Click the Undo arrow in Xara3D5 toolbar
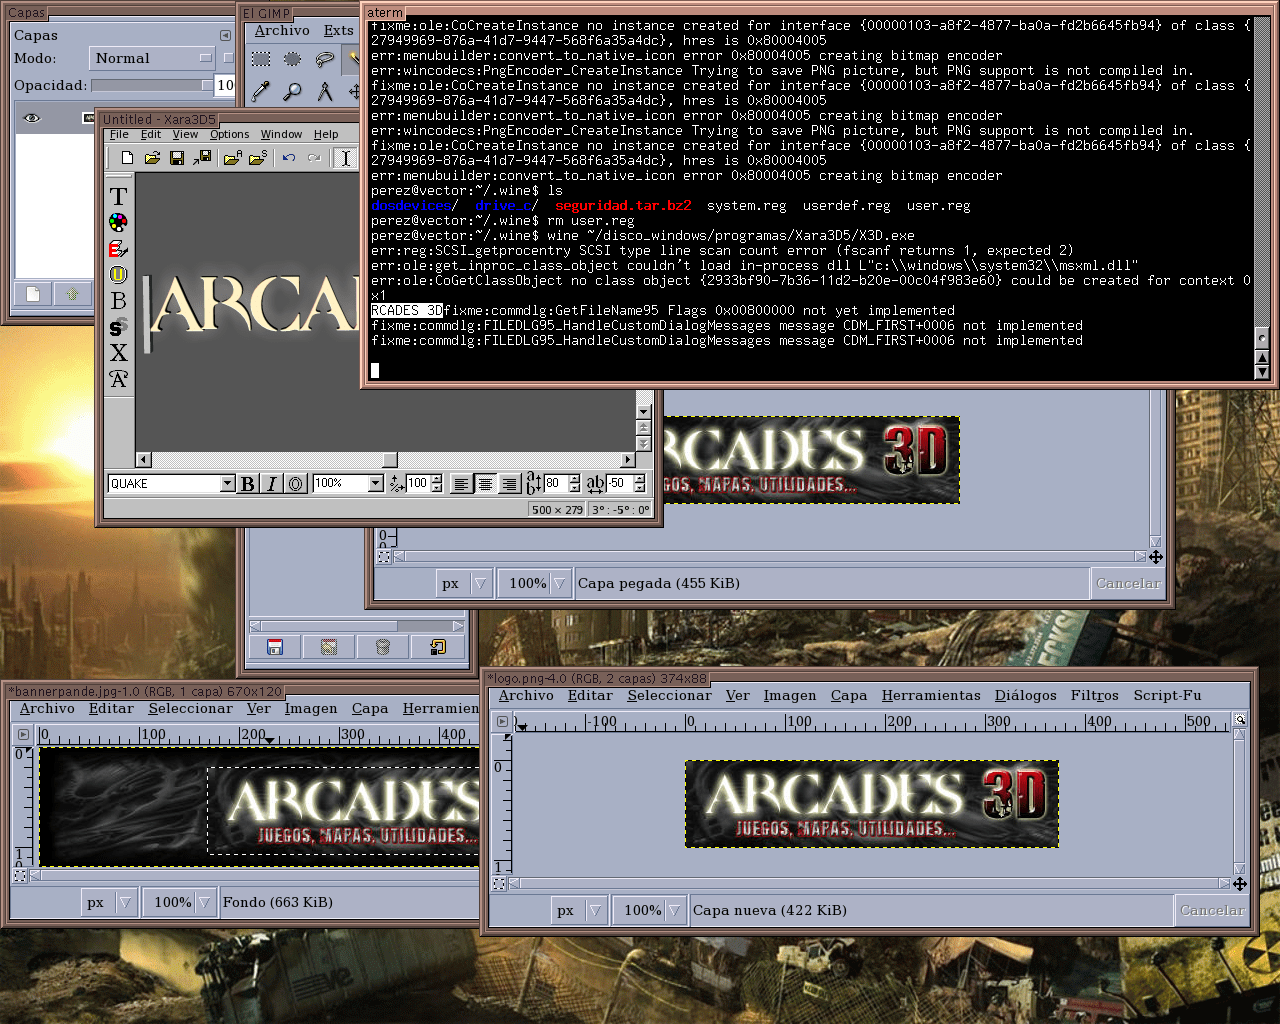This screenshot has width=1280, height=1024. 289,158
